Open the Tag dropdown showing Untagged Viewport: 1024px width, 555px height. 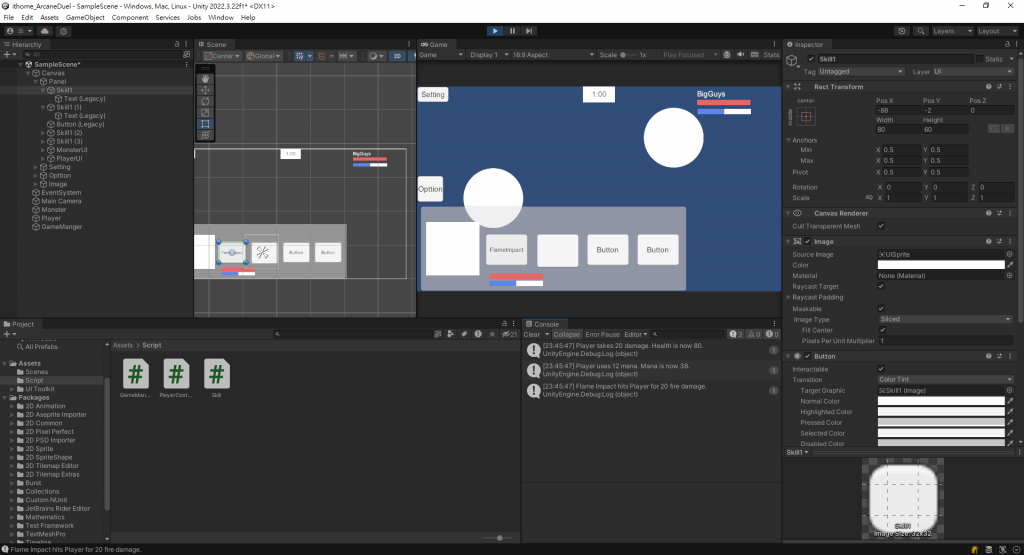860,71
